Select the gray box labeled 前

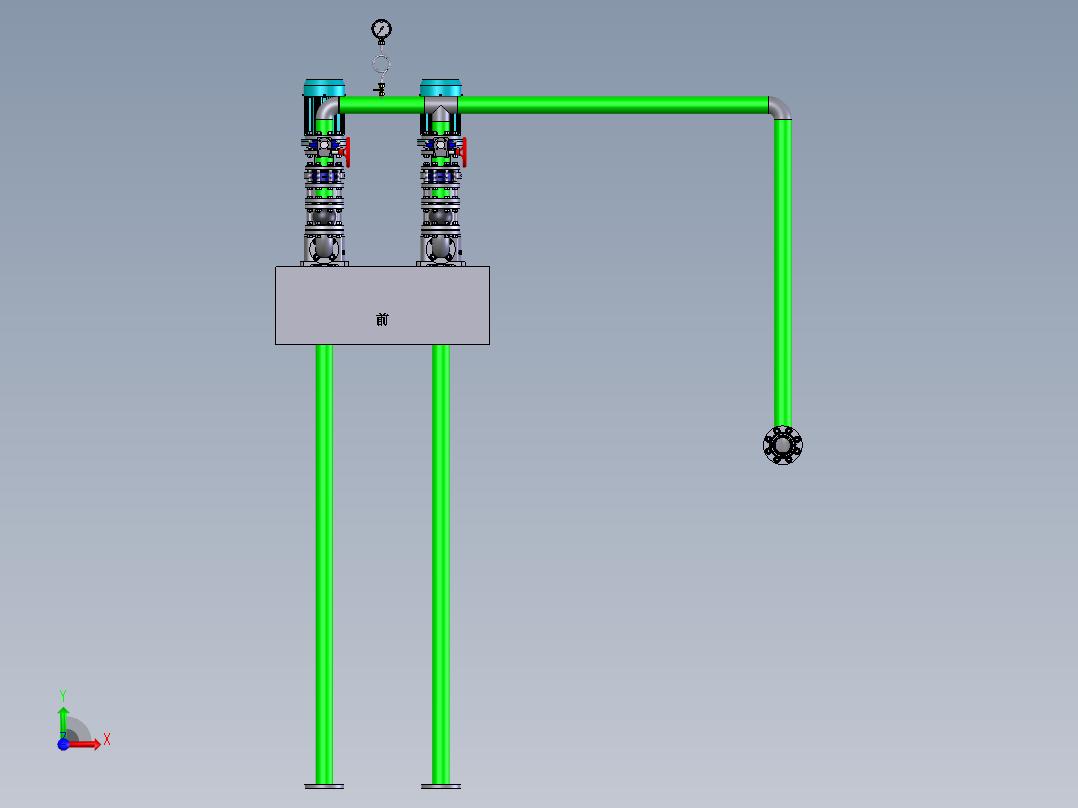pos(382,305)
